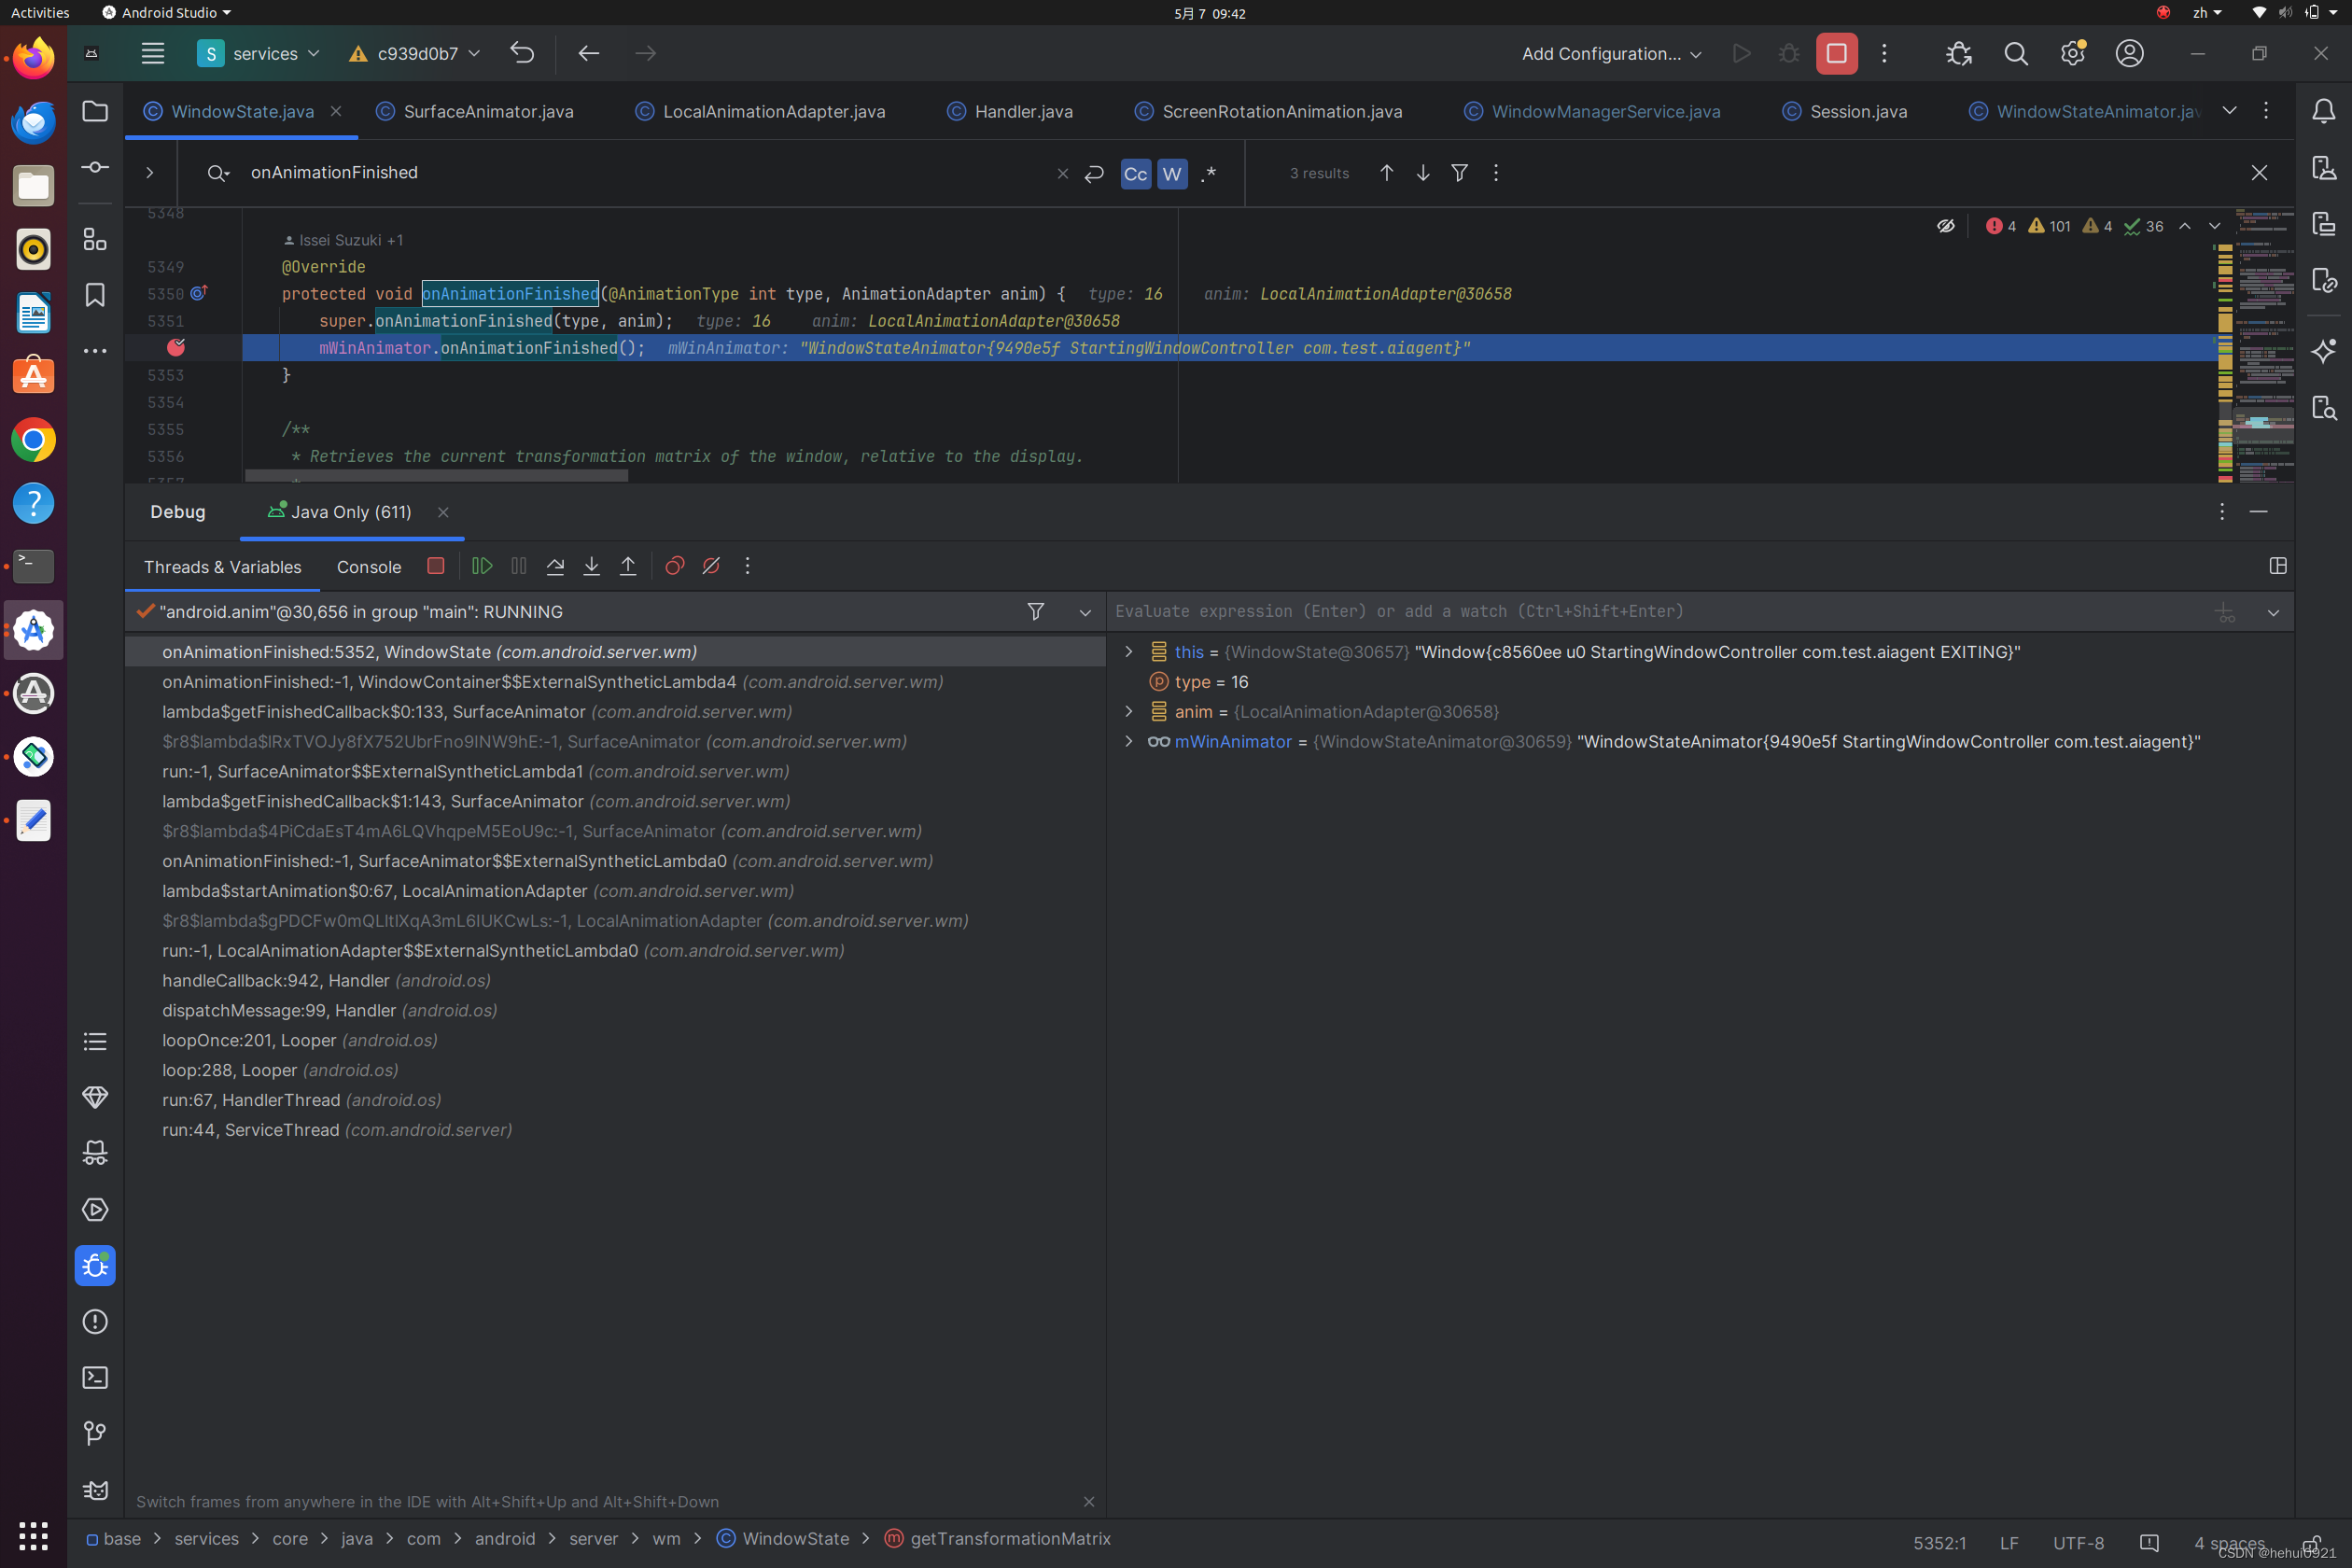The width and height of the screenshot is (2352, 1568).
Task: Open the Terminal tool window icon
Action: (x=95, y=1378)
